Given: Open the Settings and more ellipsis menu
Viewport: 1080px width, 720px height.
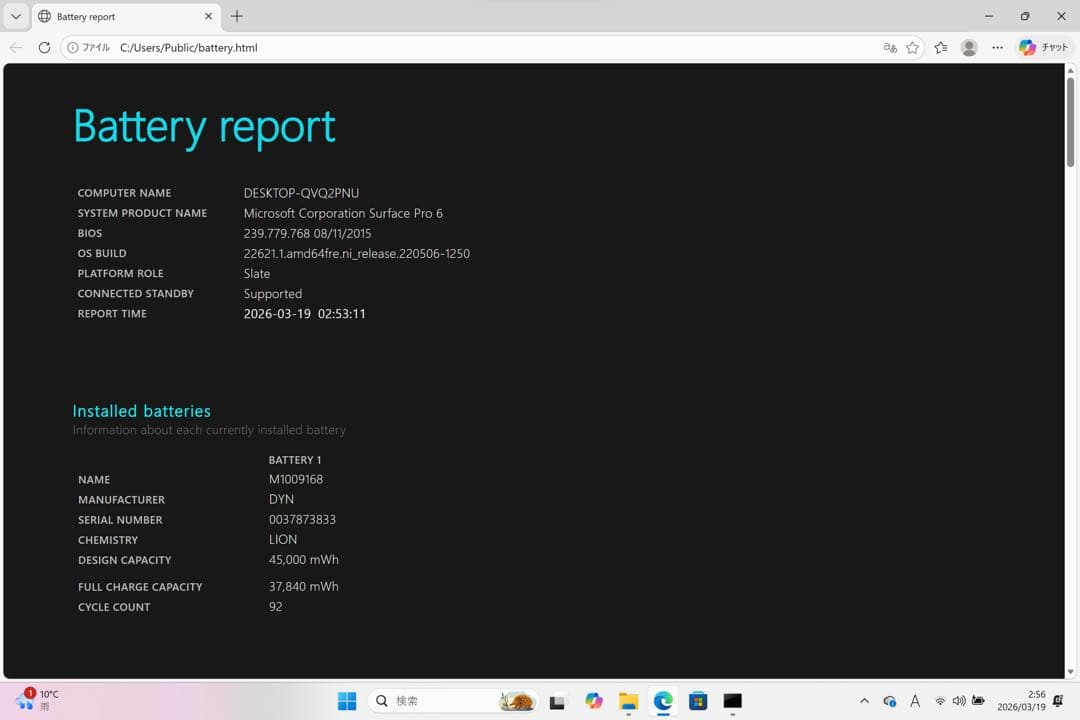Looking at the screenshot, I should point(998,47).
